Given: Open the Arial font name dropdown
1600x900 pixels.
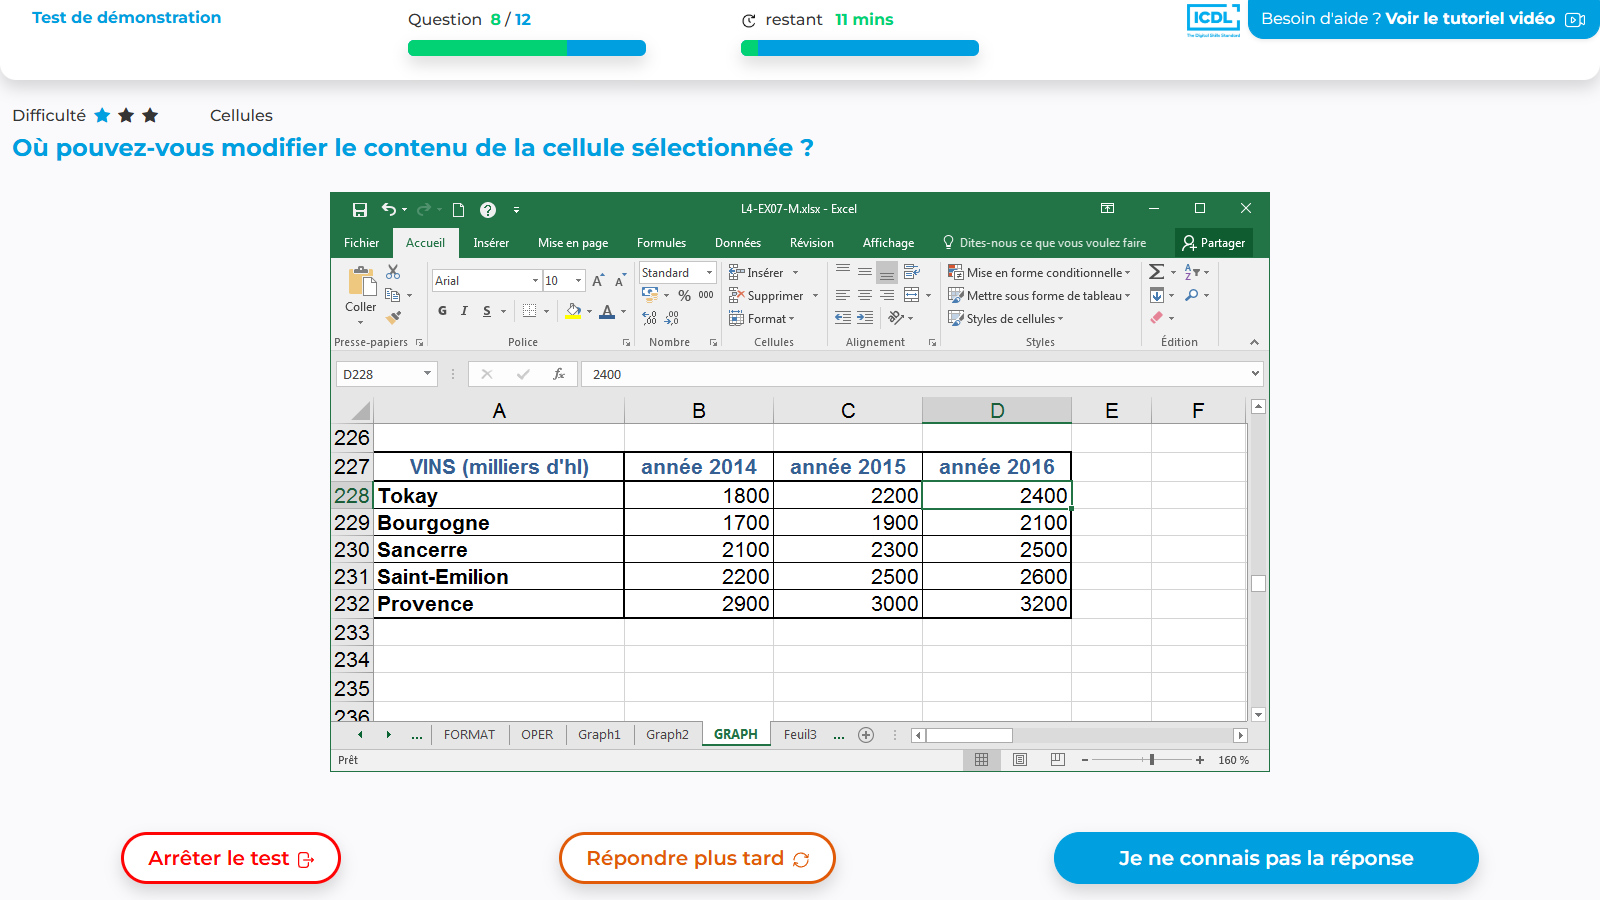Looking at the screenshot, I should (x=535, y=281).
